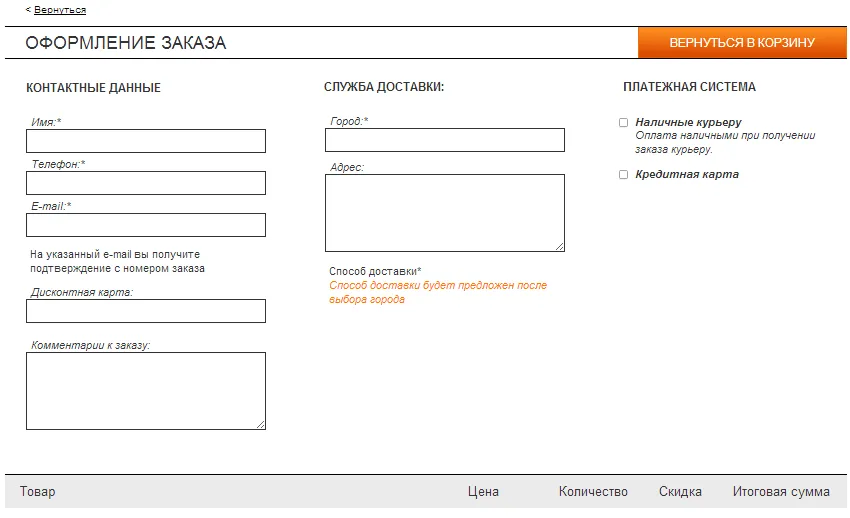Click the Скидка column header
Screen dimensions: 850x518
click(680, 491)
